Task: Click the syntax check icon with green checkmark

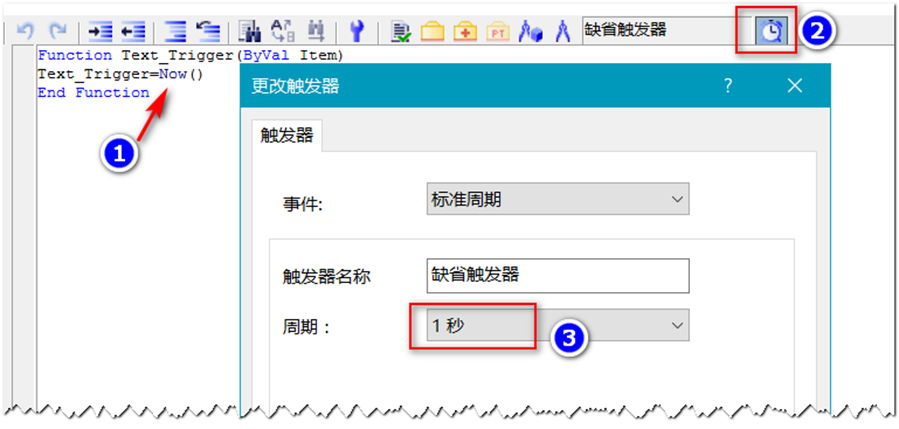Action: (401, 31)
